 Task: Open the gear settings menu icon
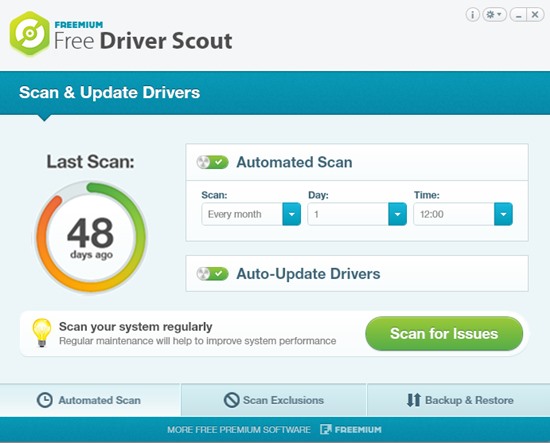494,15
